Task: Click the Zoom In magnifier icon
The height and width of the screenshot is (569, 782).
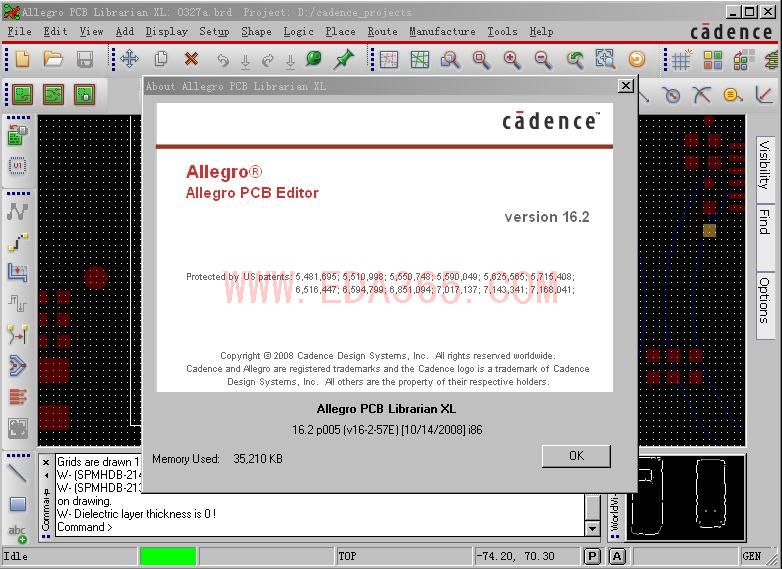Action: 511,59
